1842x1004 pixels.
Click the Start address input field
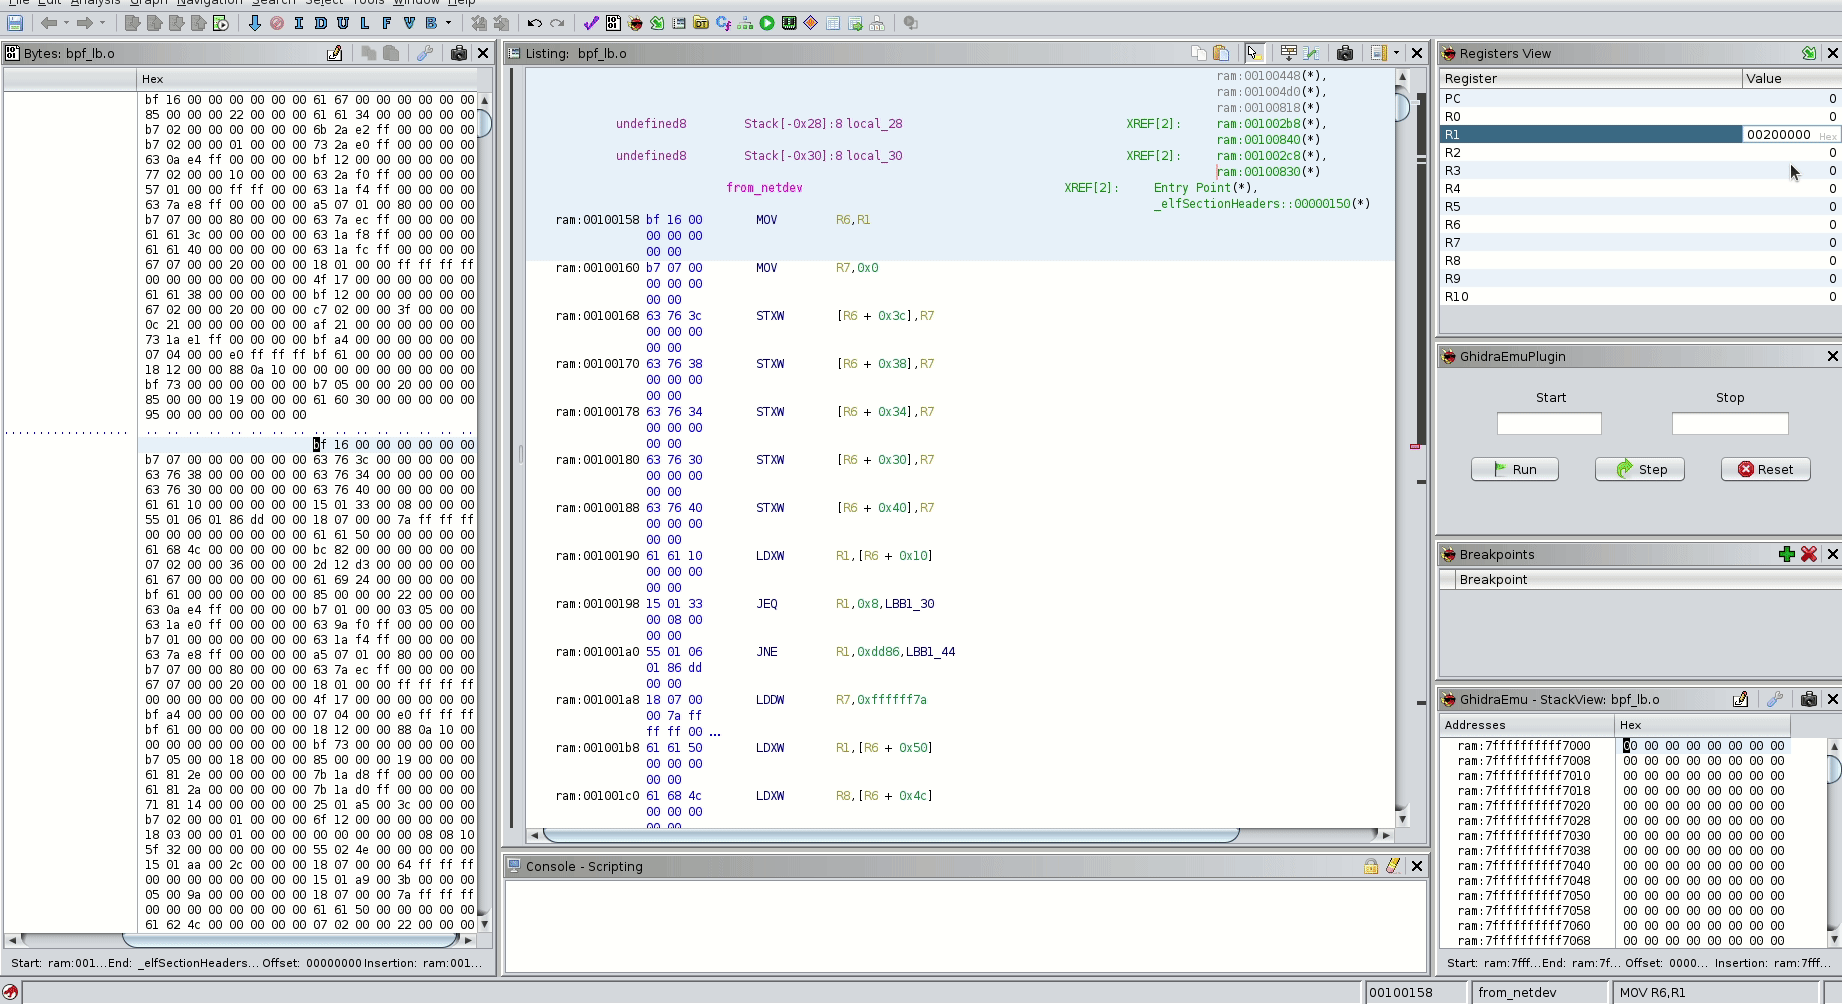1549,424
